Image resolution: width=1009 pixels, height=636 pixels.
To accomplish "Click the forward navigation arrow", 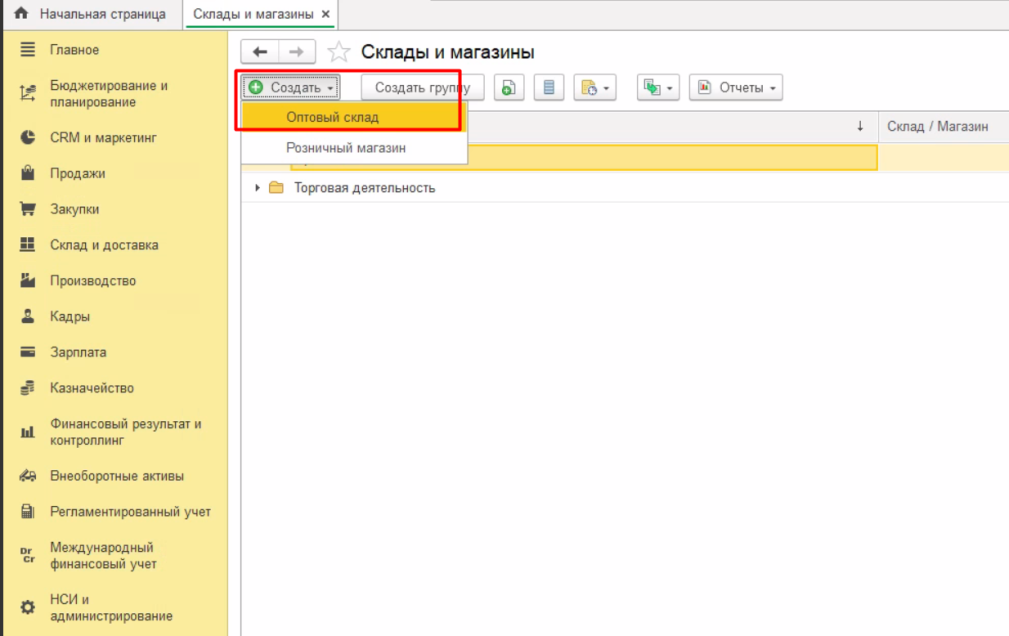I will click(296, 52).
